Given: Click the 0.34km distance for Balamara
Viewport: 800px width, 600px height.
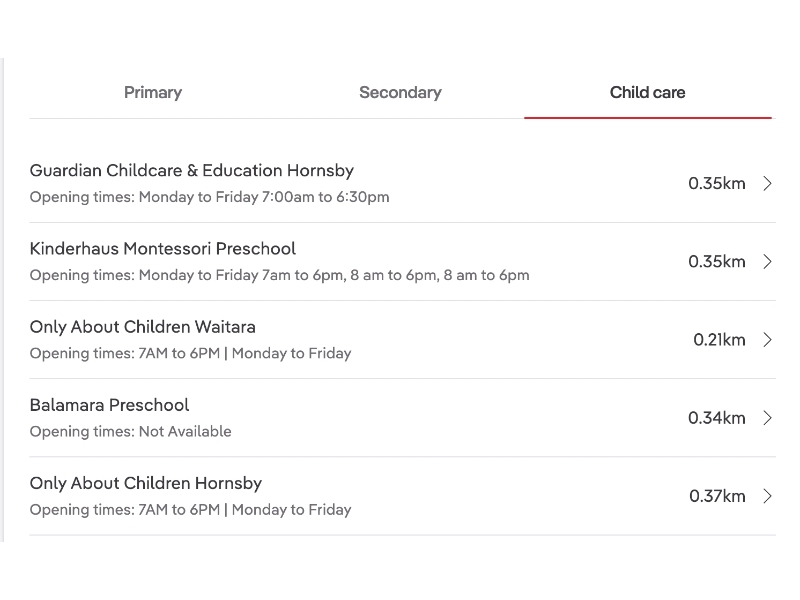Looking at the screenshot, I should pos(716,418).
